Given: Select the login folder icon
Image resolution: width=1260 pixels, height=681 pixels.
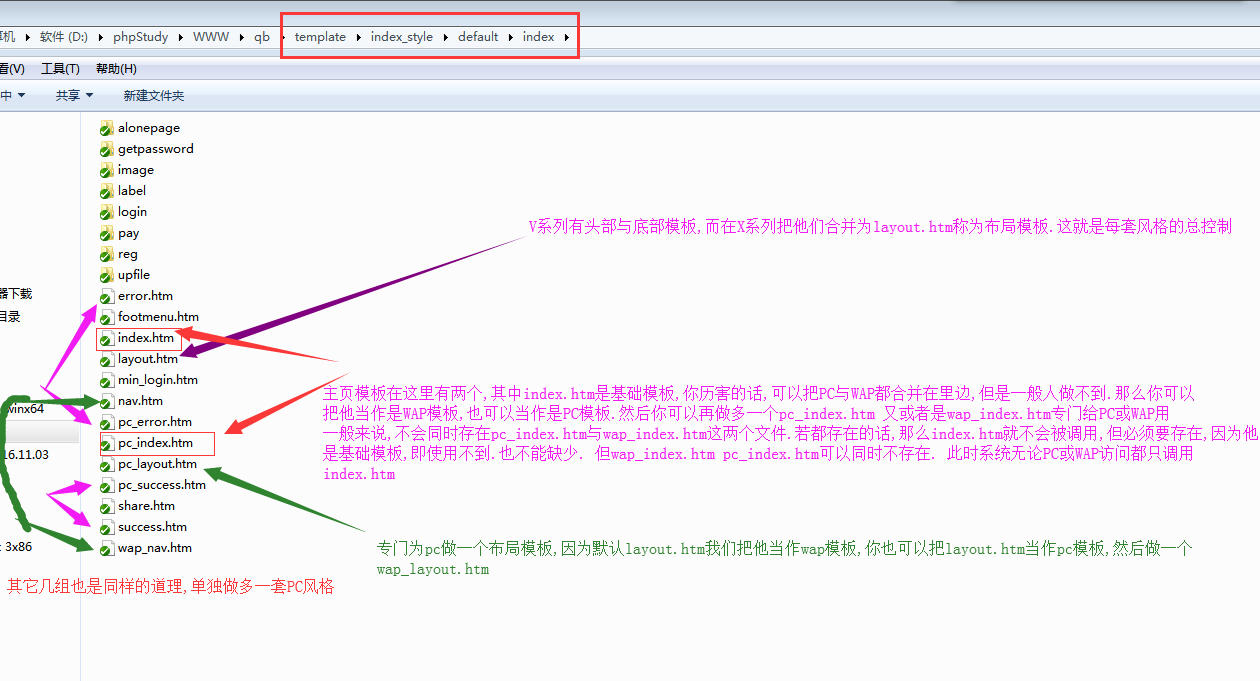Looking at the screenshot, I should pos(106,211).
